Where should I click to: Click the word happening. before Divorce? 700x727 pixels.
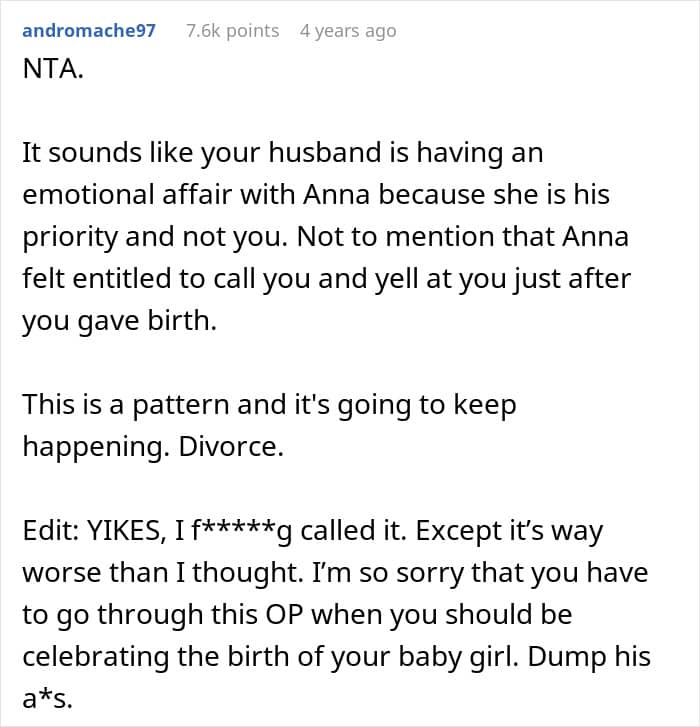click(96, 446)
